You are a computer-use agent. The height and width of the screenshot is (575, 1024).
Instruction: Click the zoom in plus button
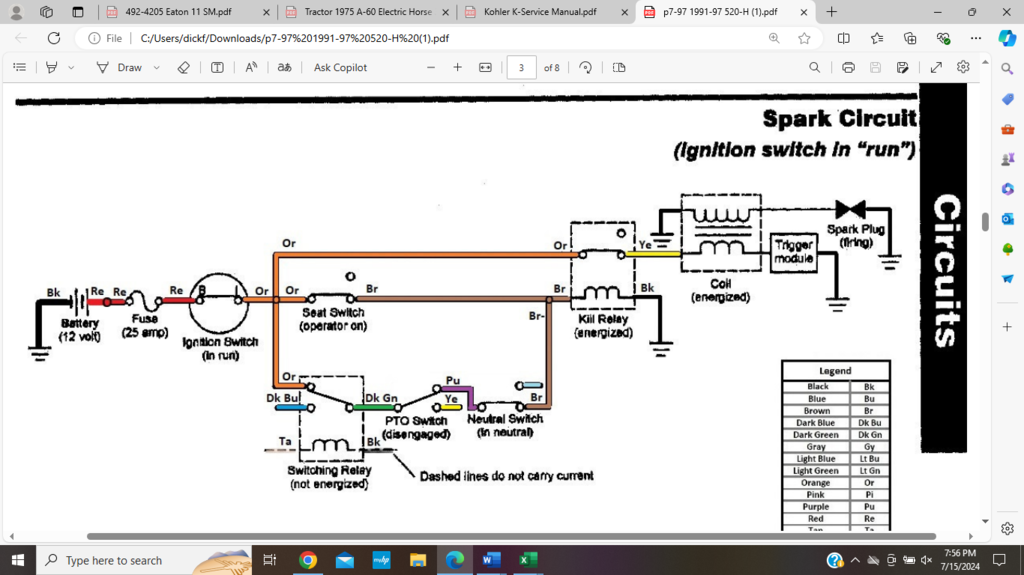point(457,67)
